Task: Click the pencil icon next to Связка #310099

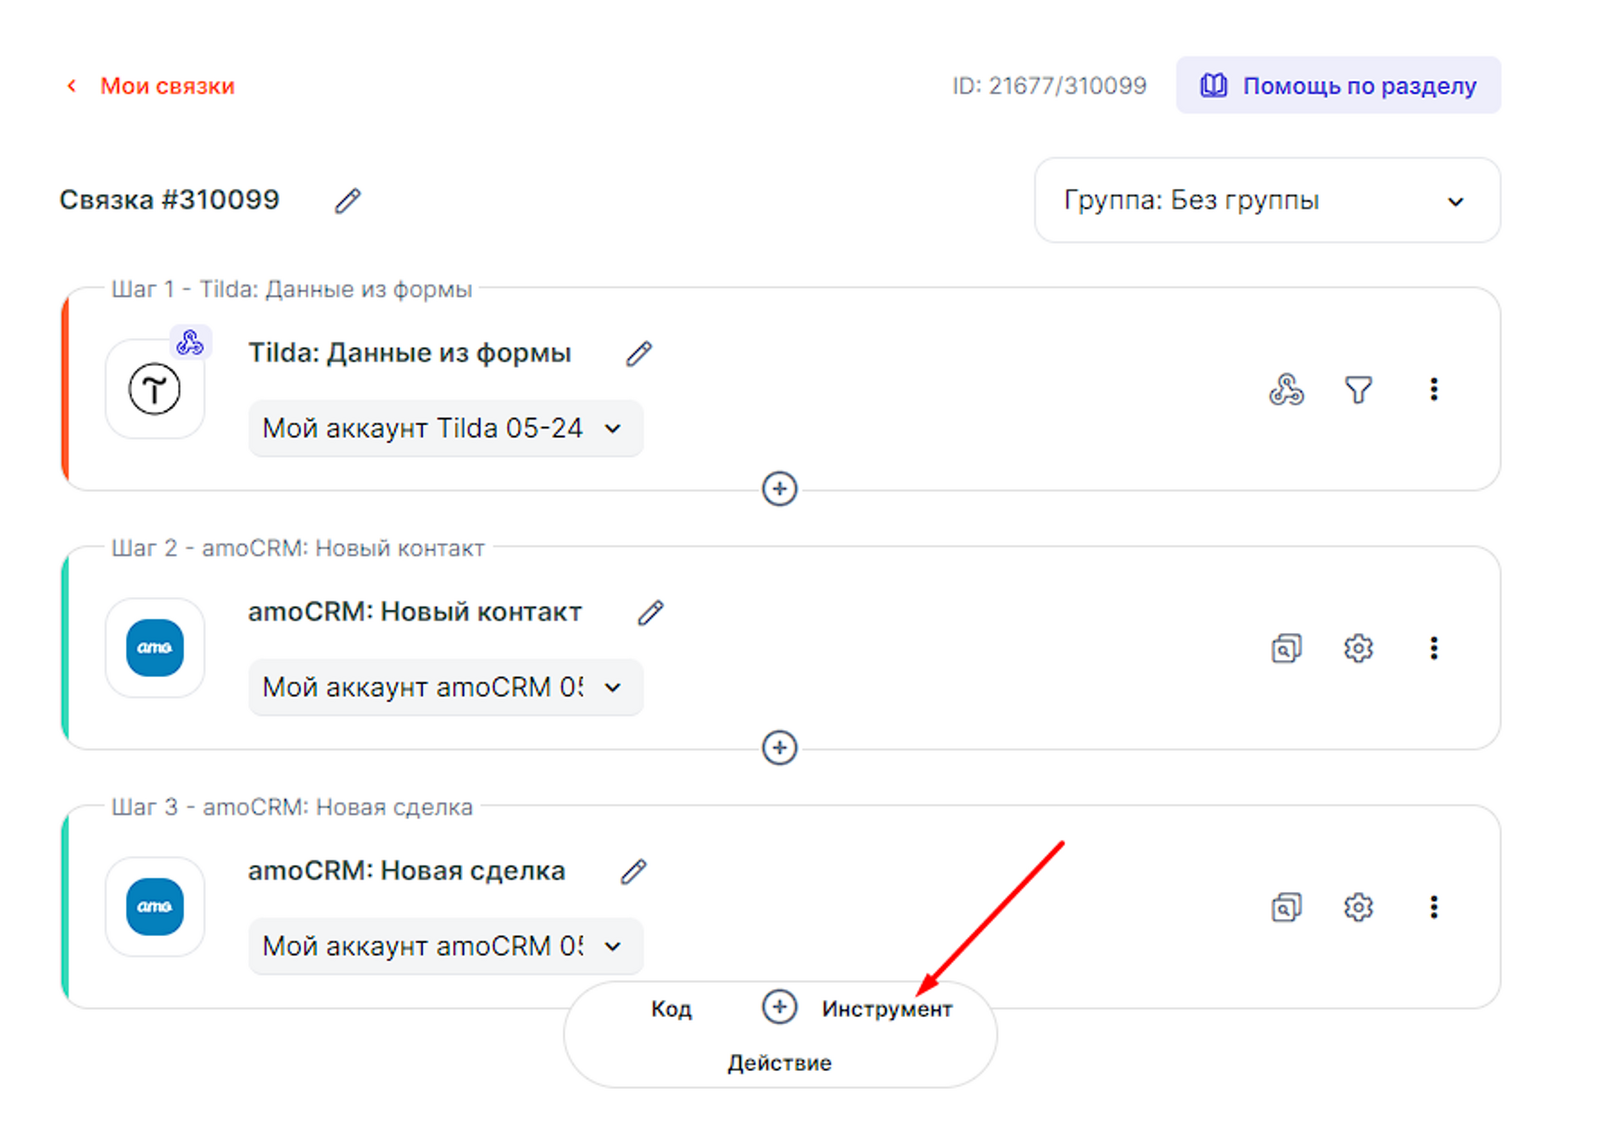Action: 347,201
